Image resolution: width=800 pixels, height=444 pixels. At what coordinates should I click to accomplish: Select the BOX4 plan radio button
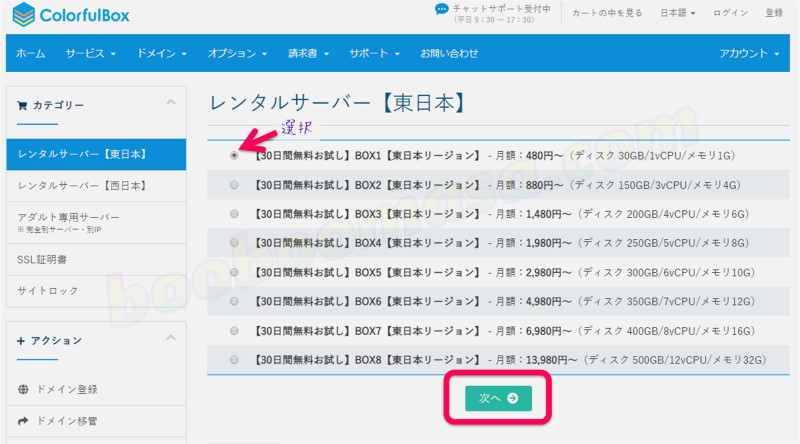(234, 243)
